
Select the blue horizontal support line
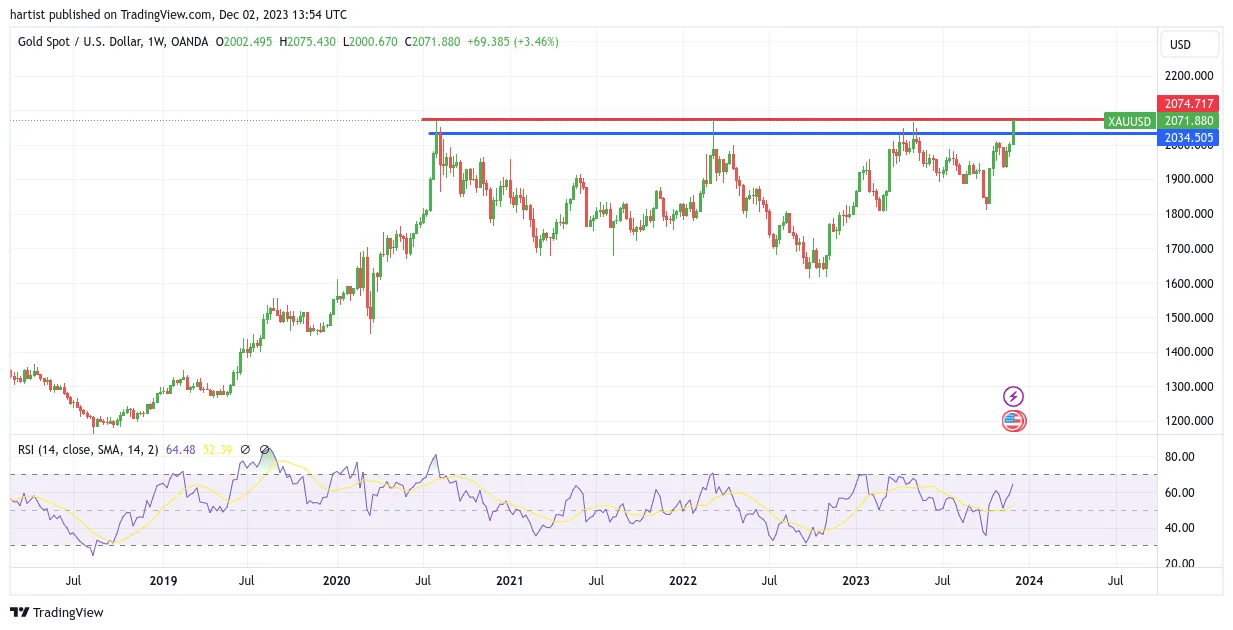790,133
